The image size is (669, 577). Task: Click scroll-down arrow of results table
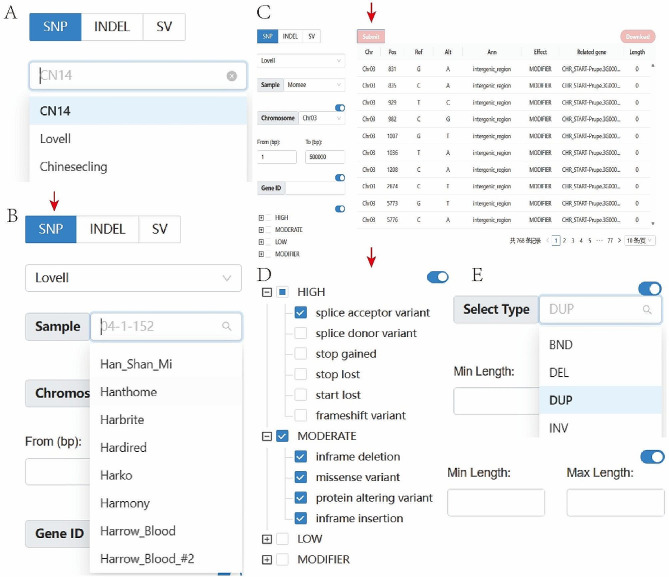click(x=652, y=223)
